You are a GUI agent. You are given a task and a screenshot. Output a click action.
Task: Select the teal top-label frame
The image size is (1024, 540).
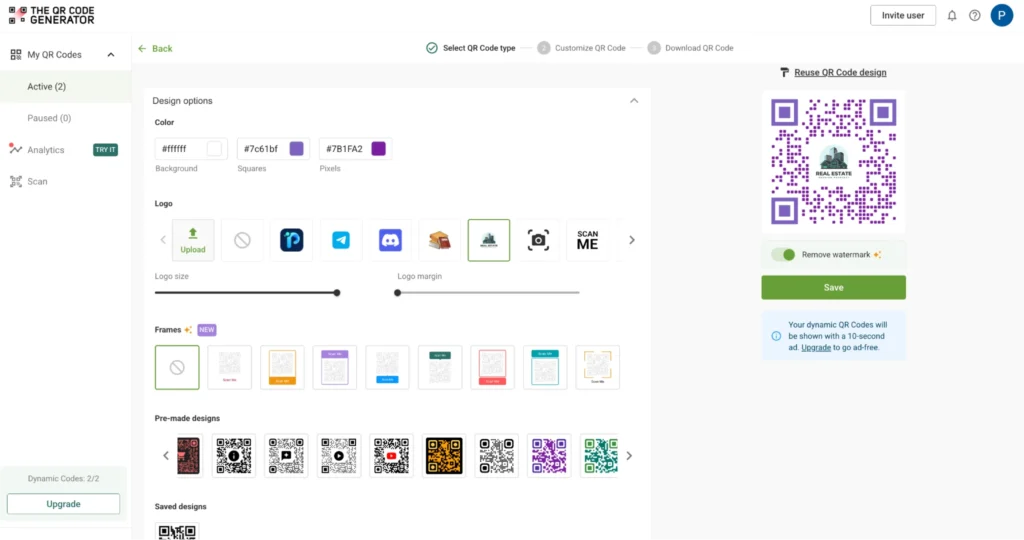point(545,368)
